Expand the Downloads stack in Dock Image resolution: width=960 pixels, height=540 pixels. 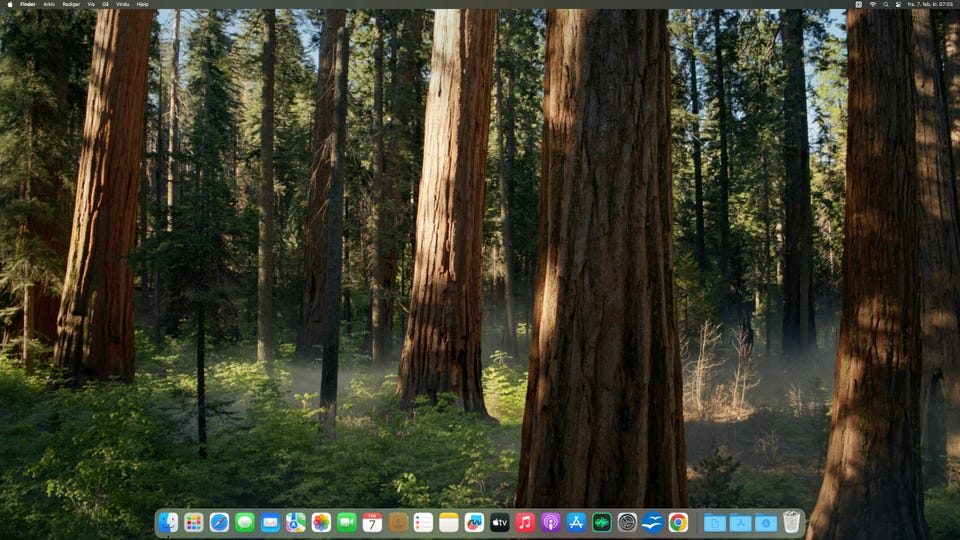pos(766,522)
